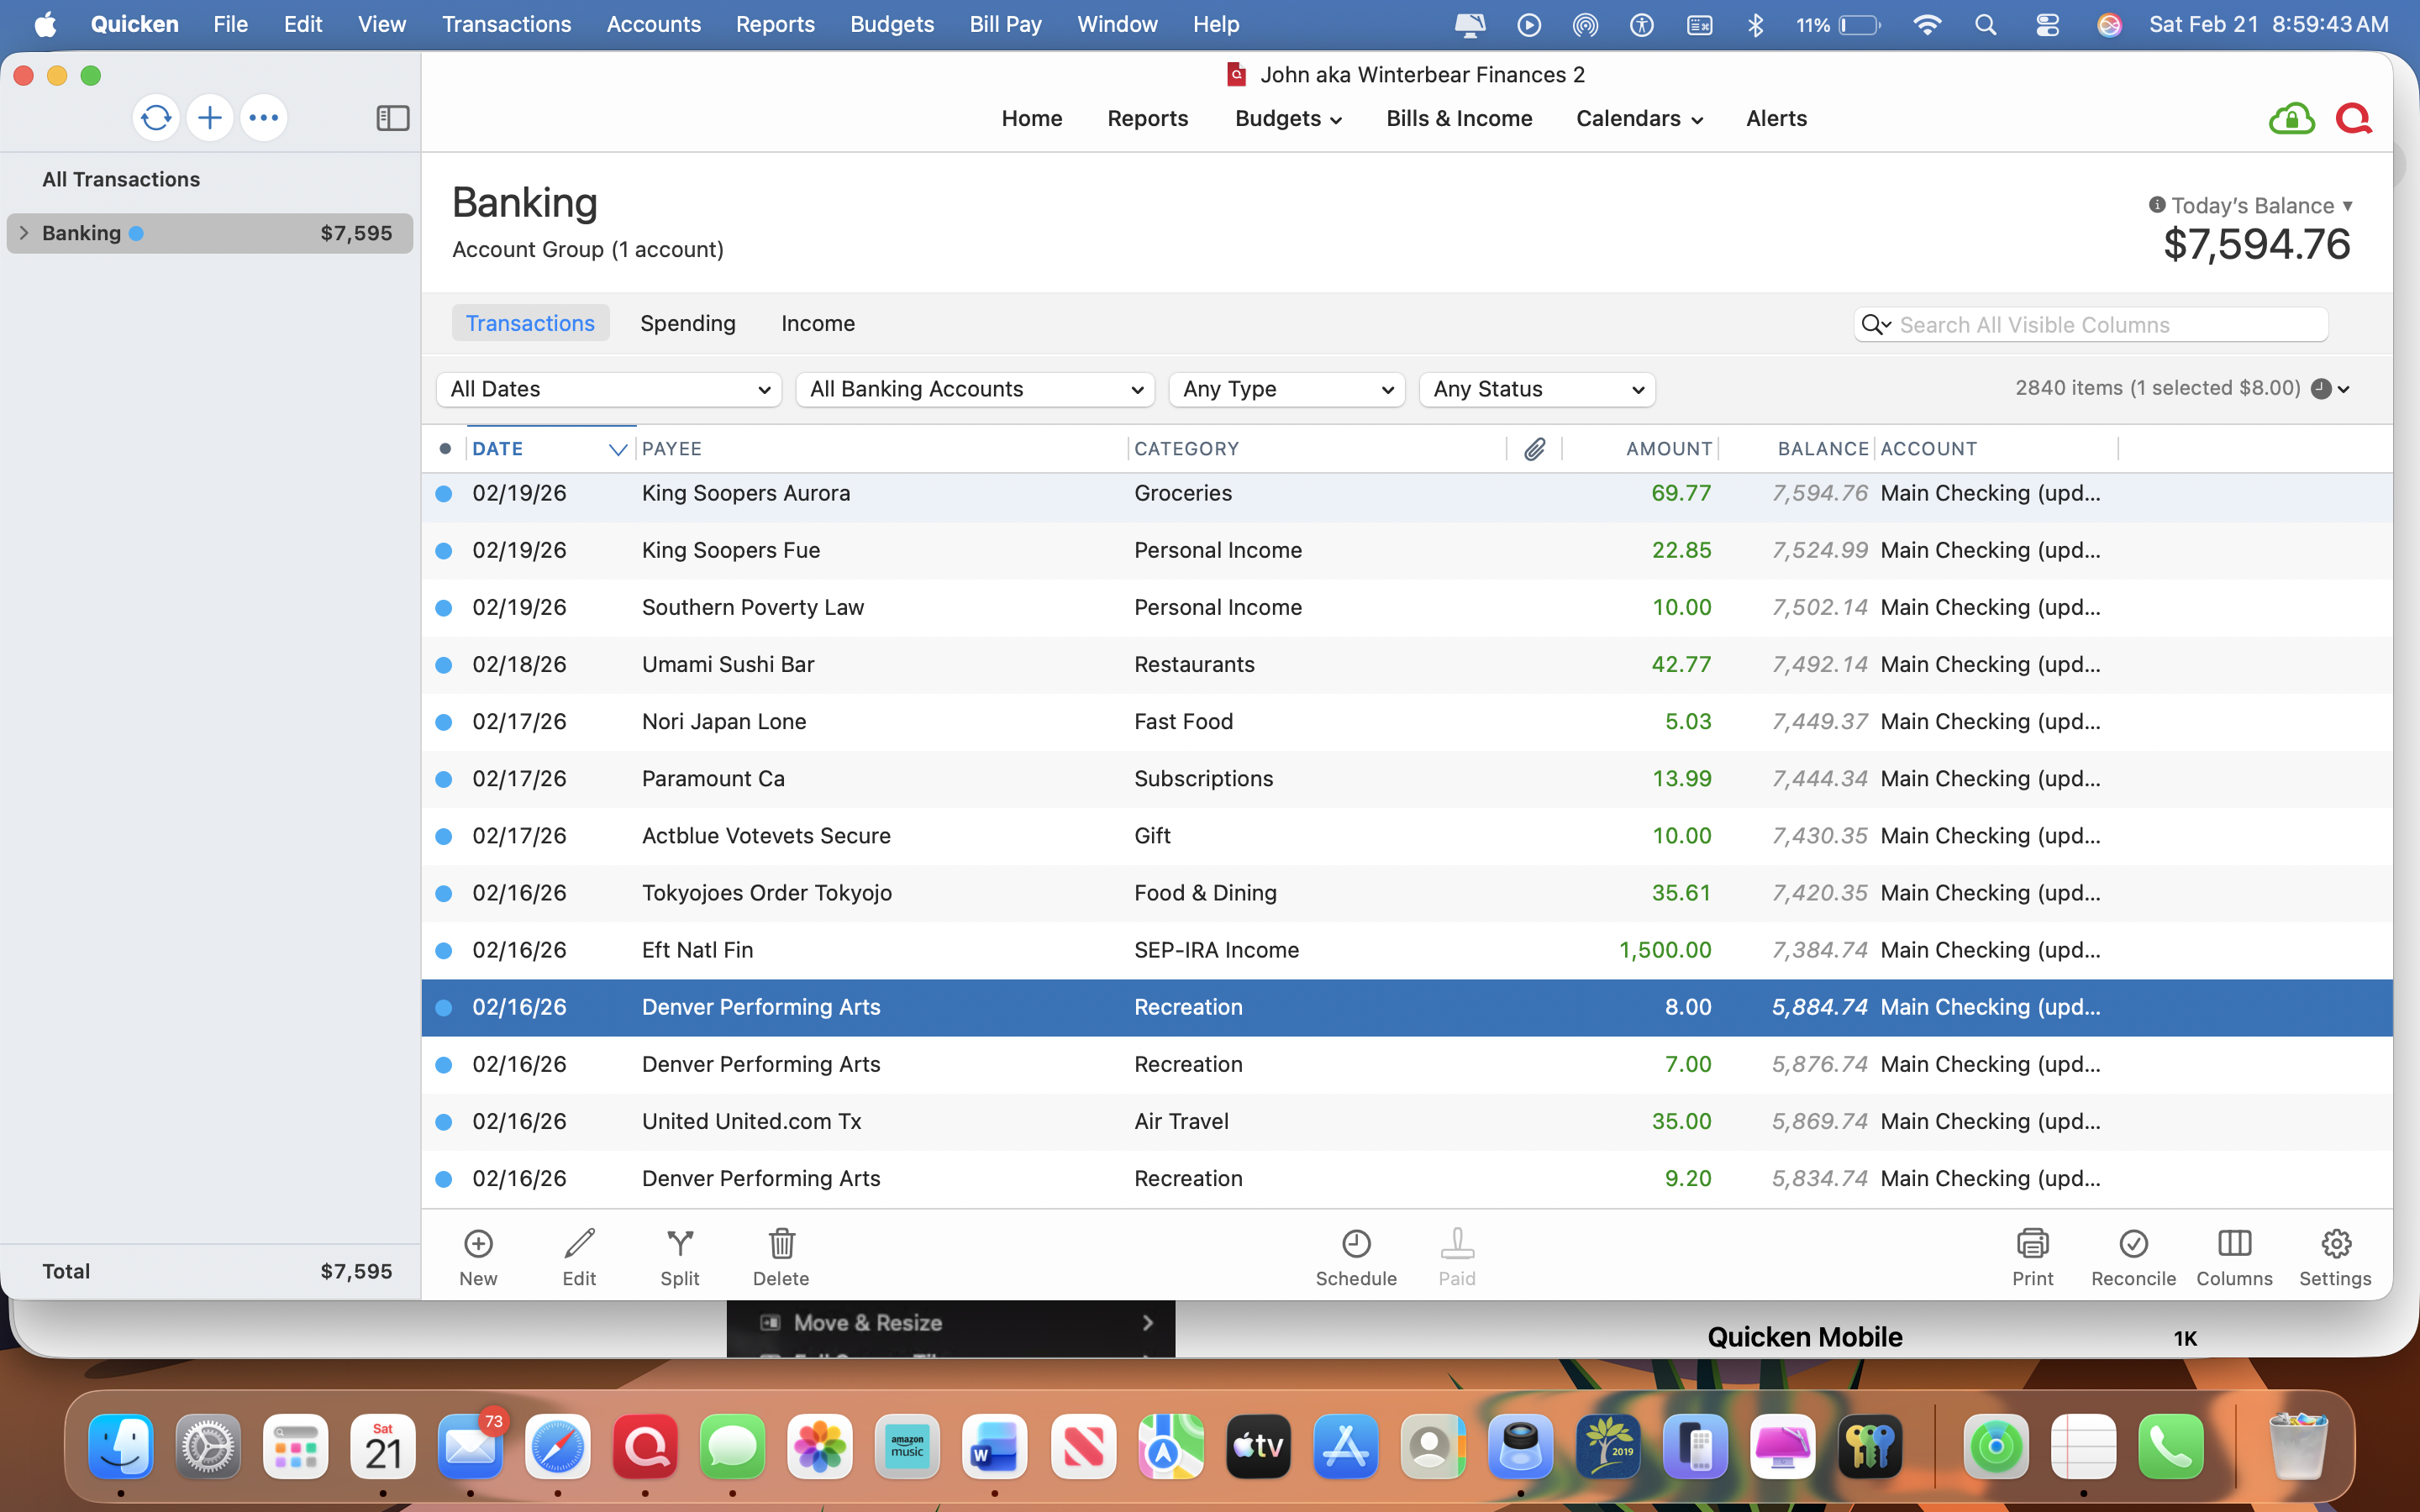
Task: Open the All Dates dropdown
Action: click(608, 389)
